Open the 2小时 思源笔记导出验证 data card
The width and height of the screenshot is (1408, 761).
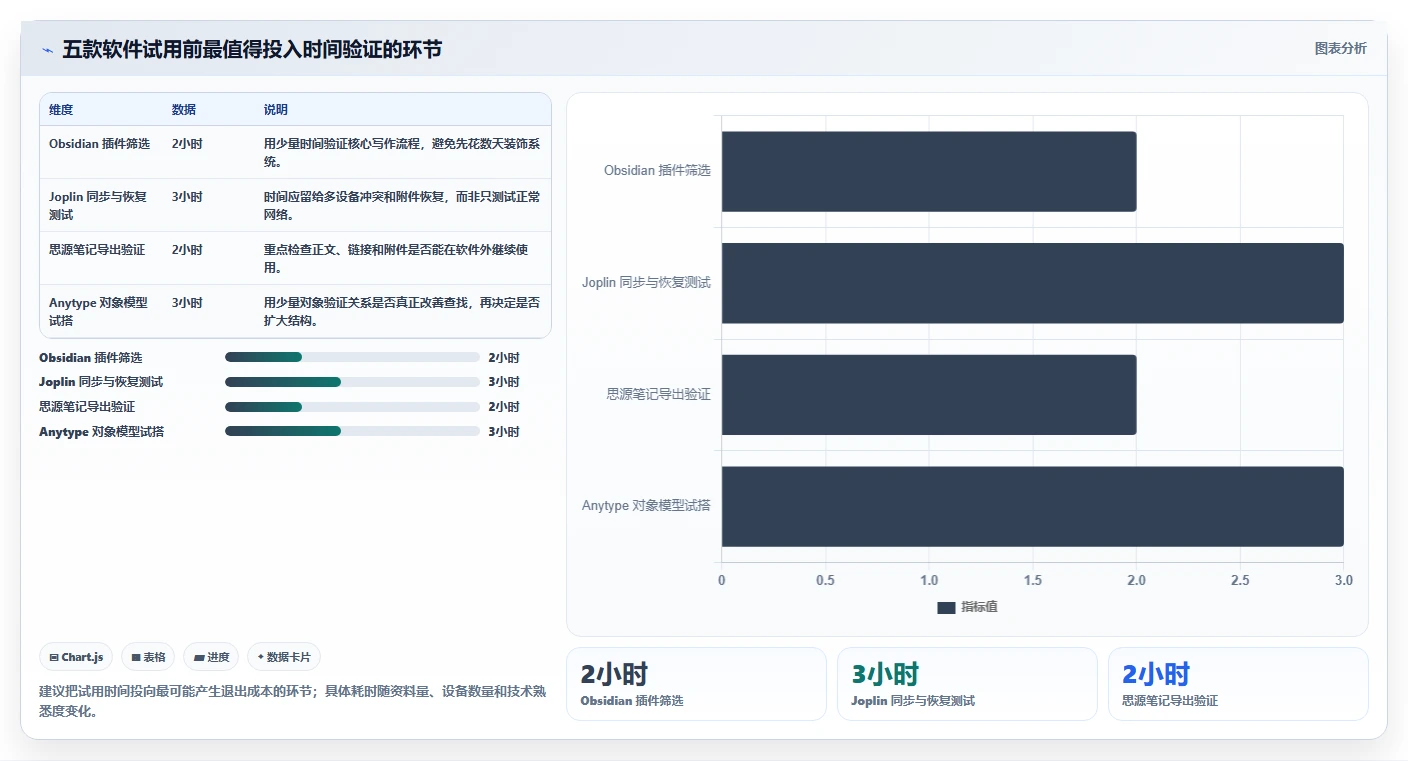click(1238, 684)
